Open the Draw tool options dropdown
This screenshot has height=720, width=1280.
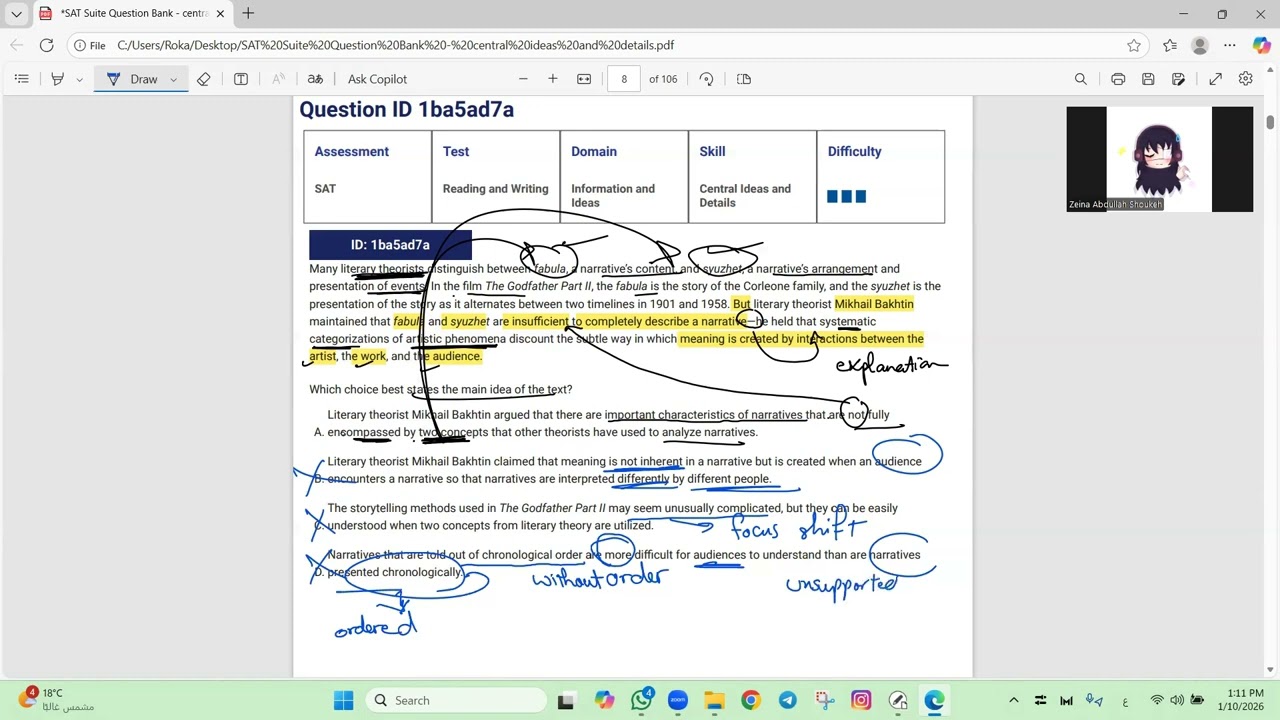coord(173,79)
